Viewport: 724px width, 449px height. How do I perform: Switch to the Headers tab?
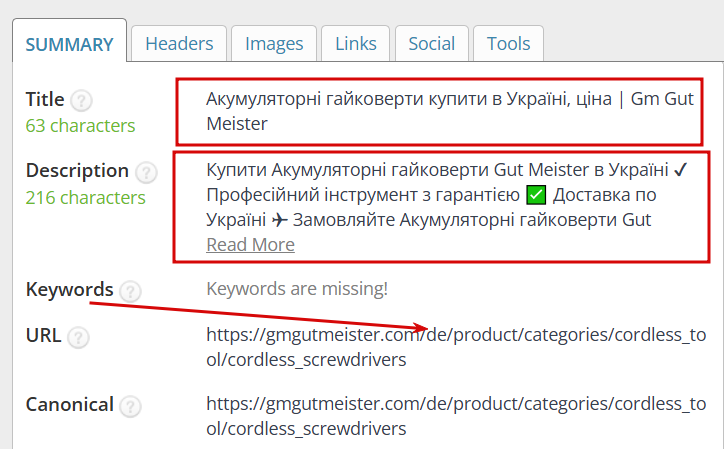(179, 44)
